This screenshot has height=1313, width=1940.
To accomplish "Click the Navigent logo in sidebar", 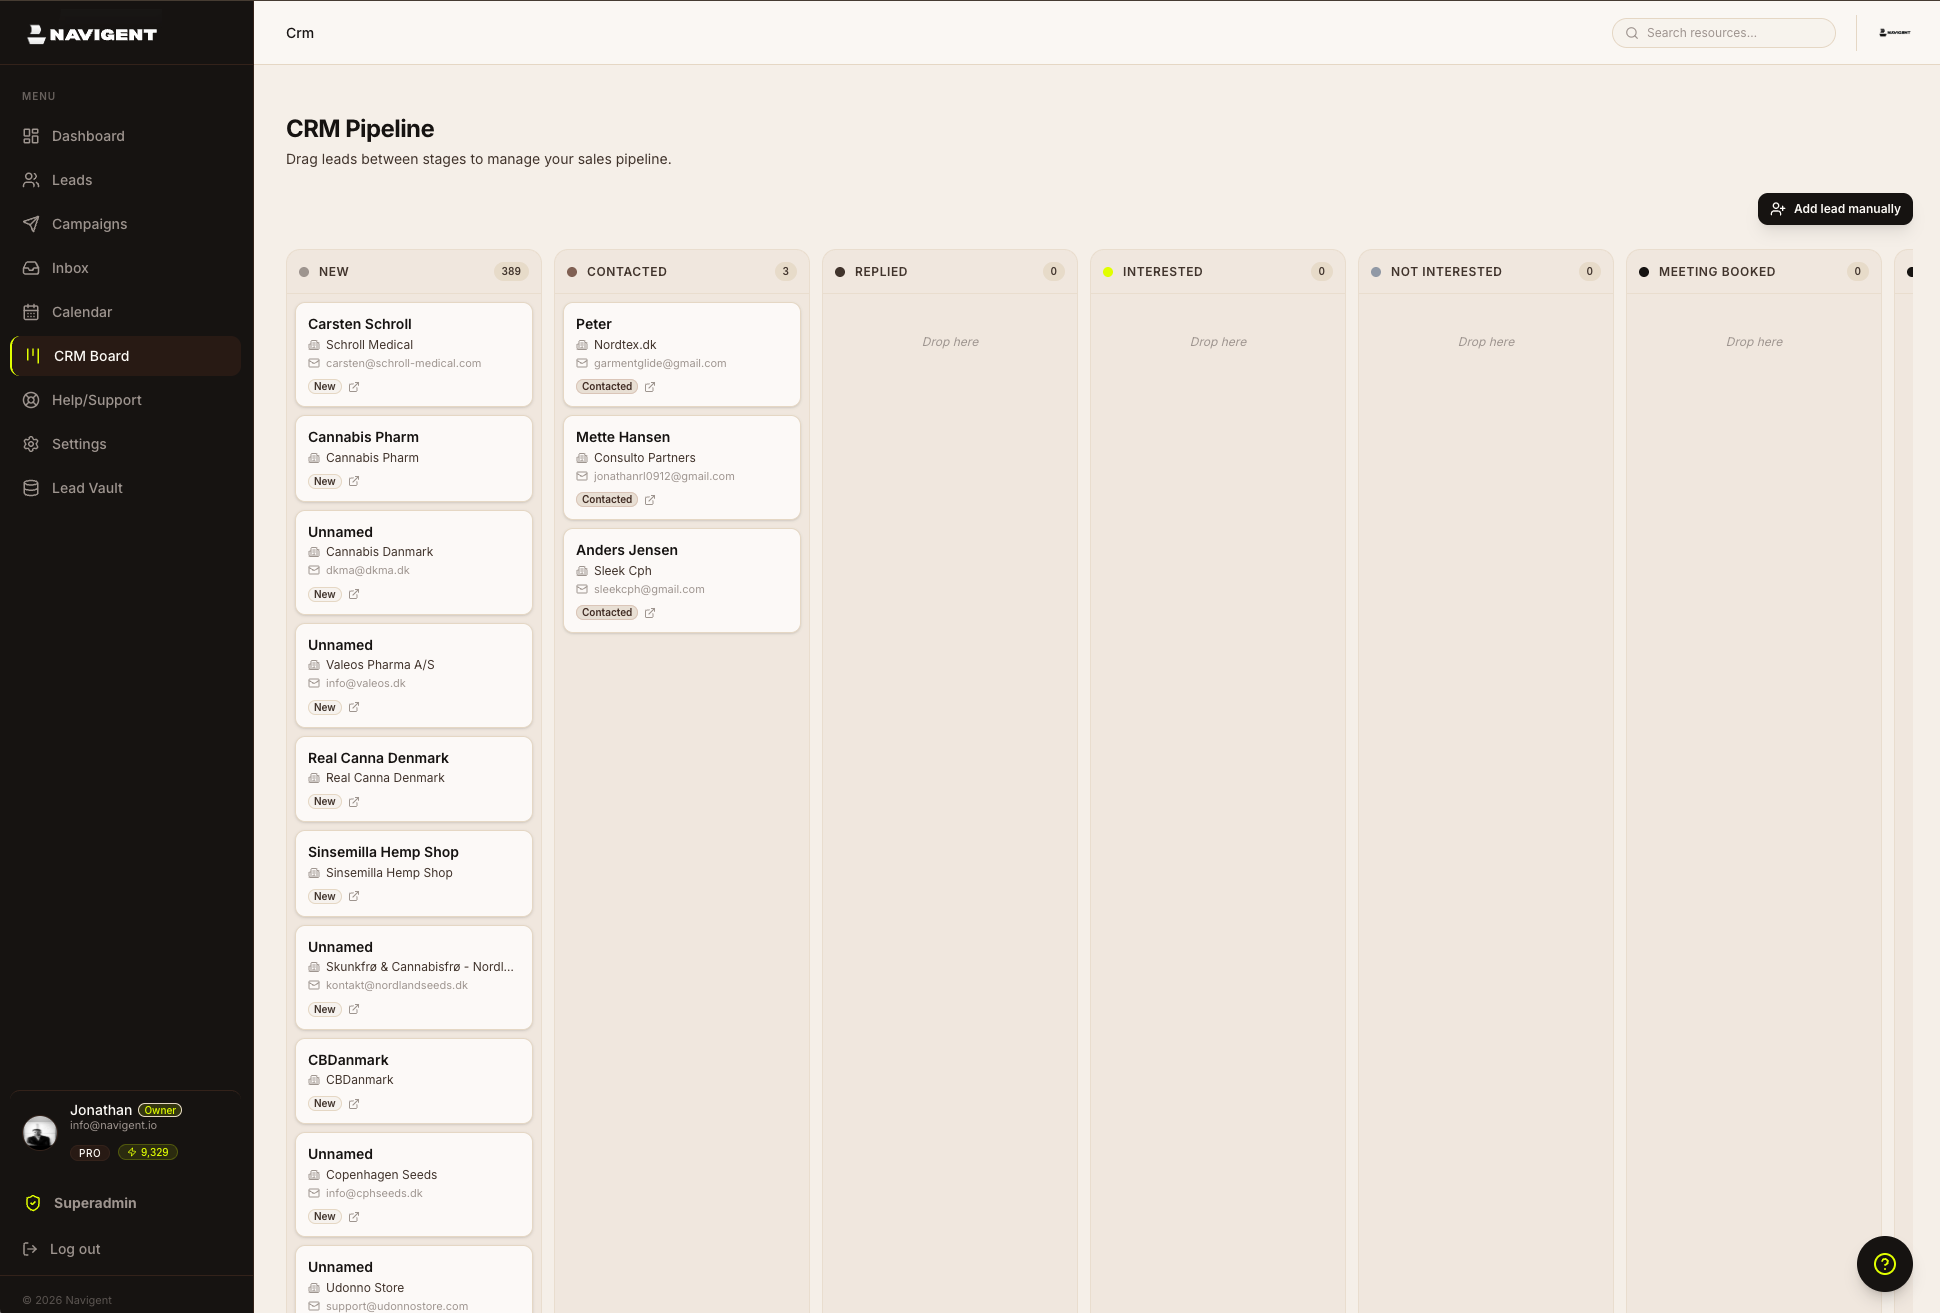I will click(x=92, y=34).
